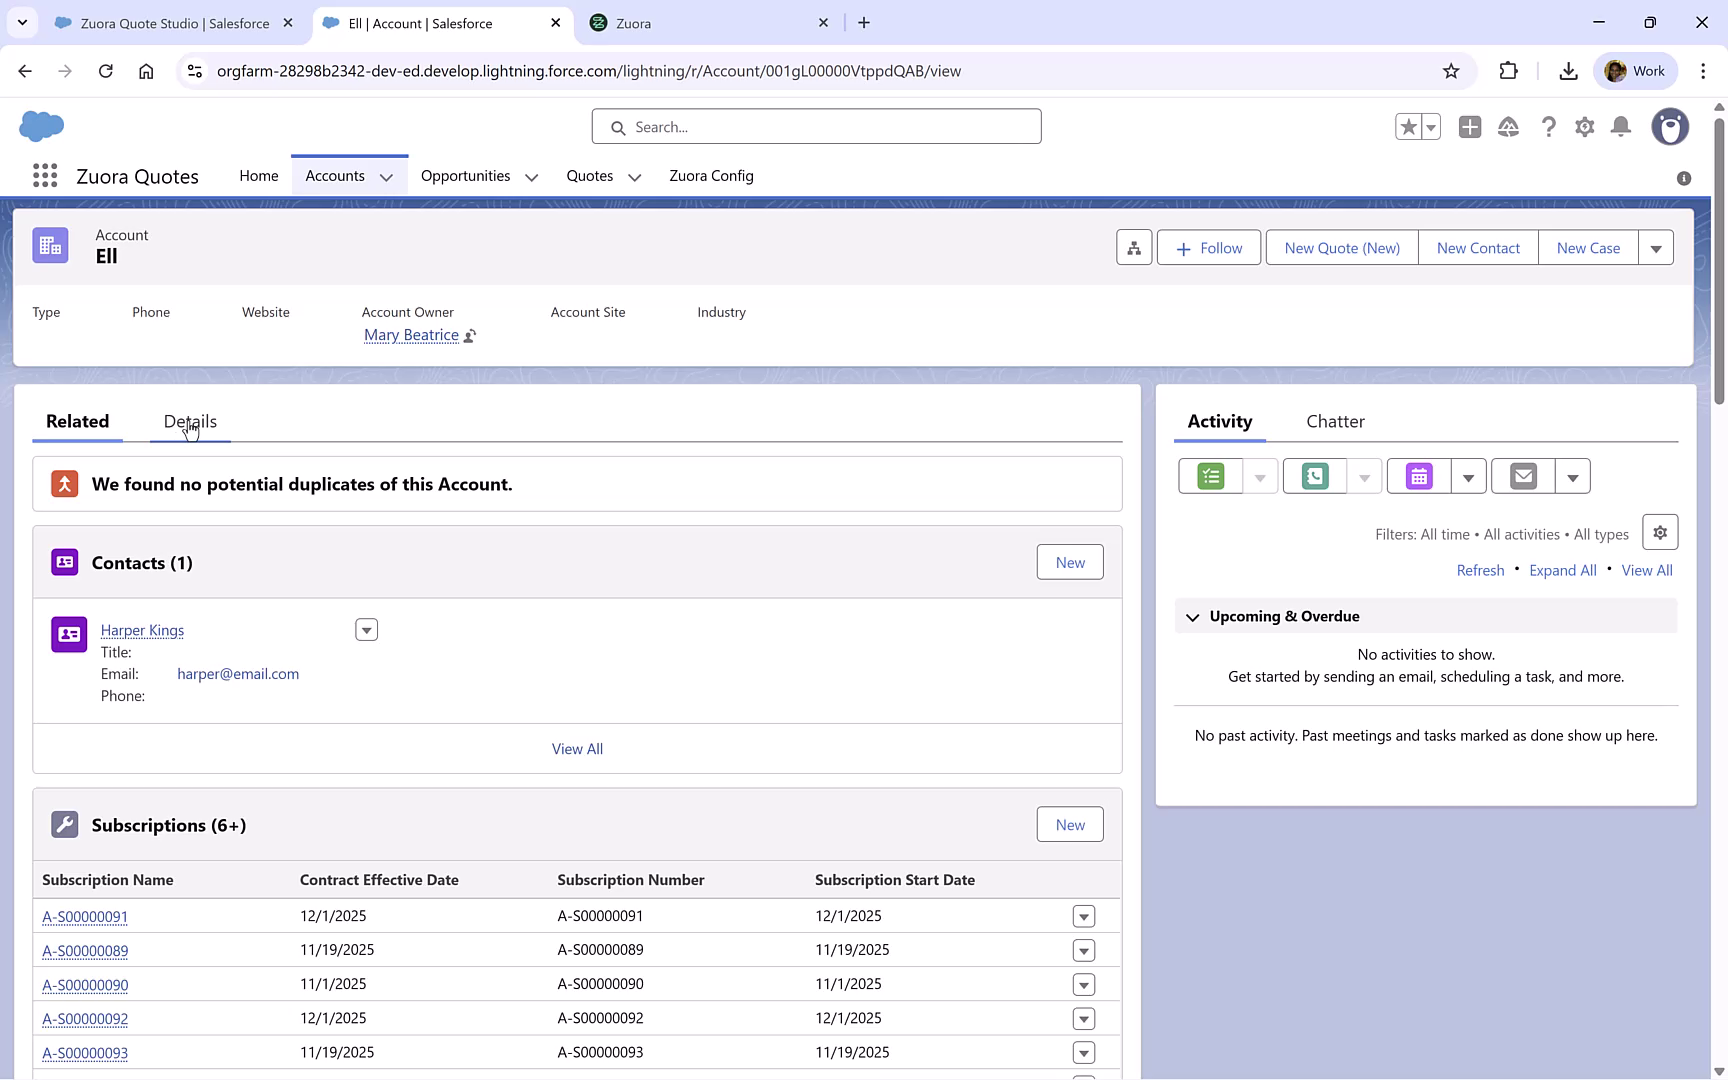The image size is (1728, 1080).
Task: Select the New Task icon in Activity panel
Action: click(1209, 476)
